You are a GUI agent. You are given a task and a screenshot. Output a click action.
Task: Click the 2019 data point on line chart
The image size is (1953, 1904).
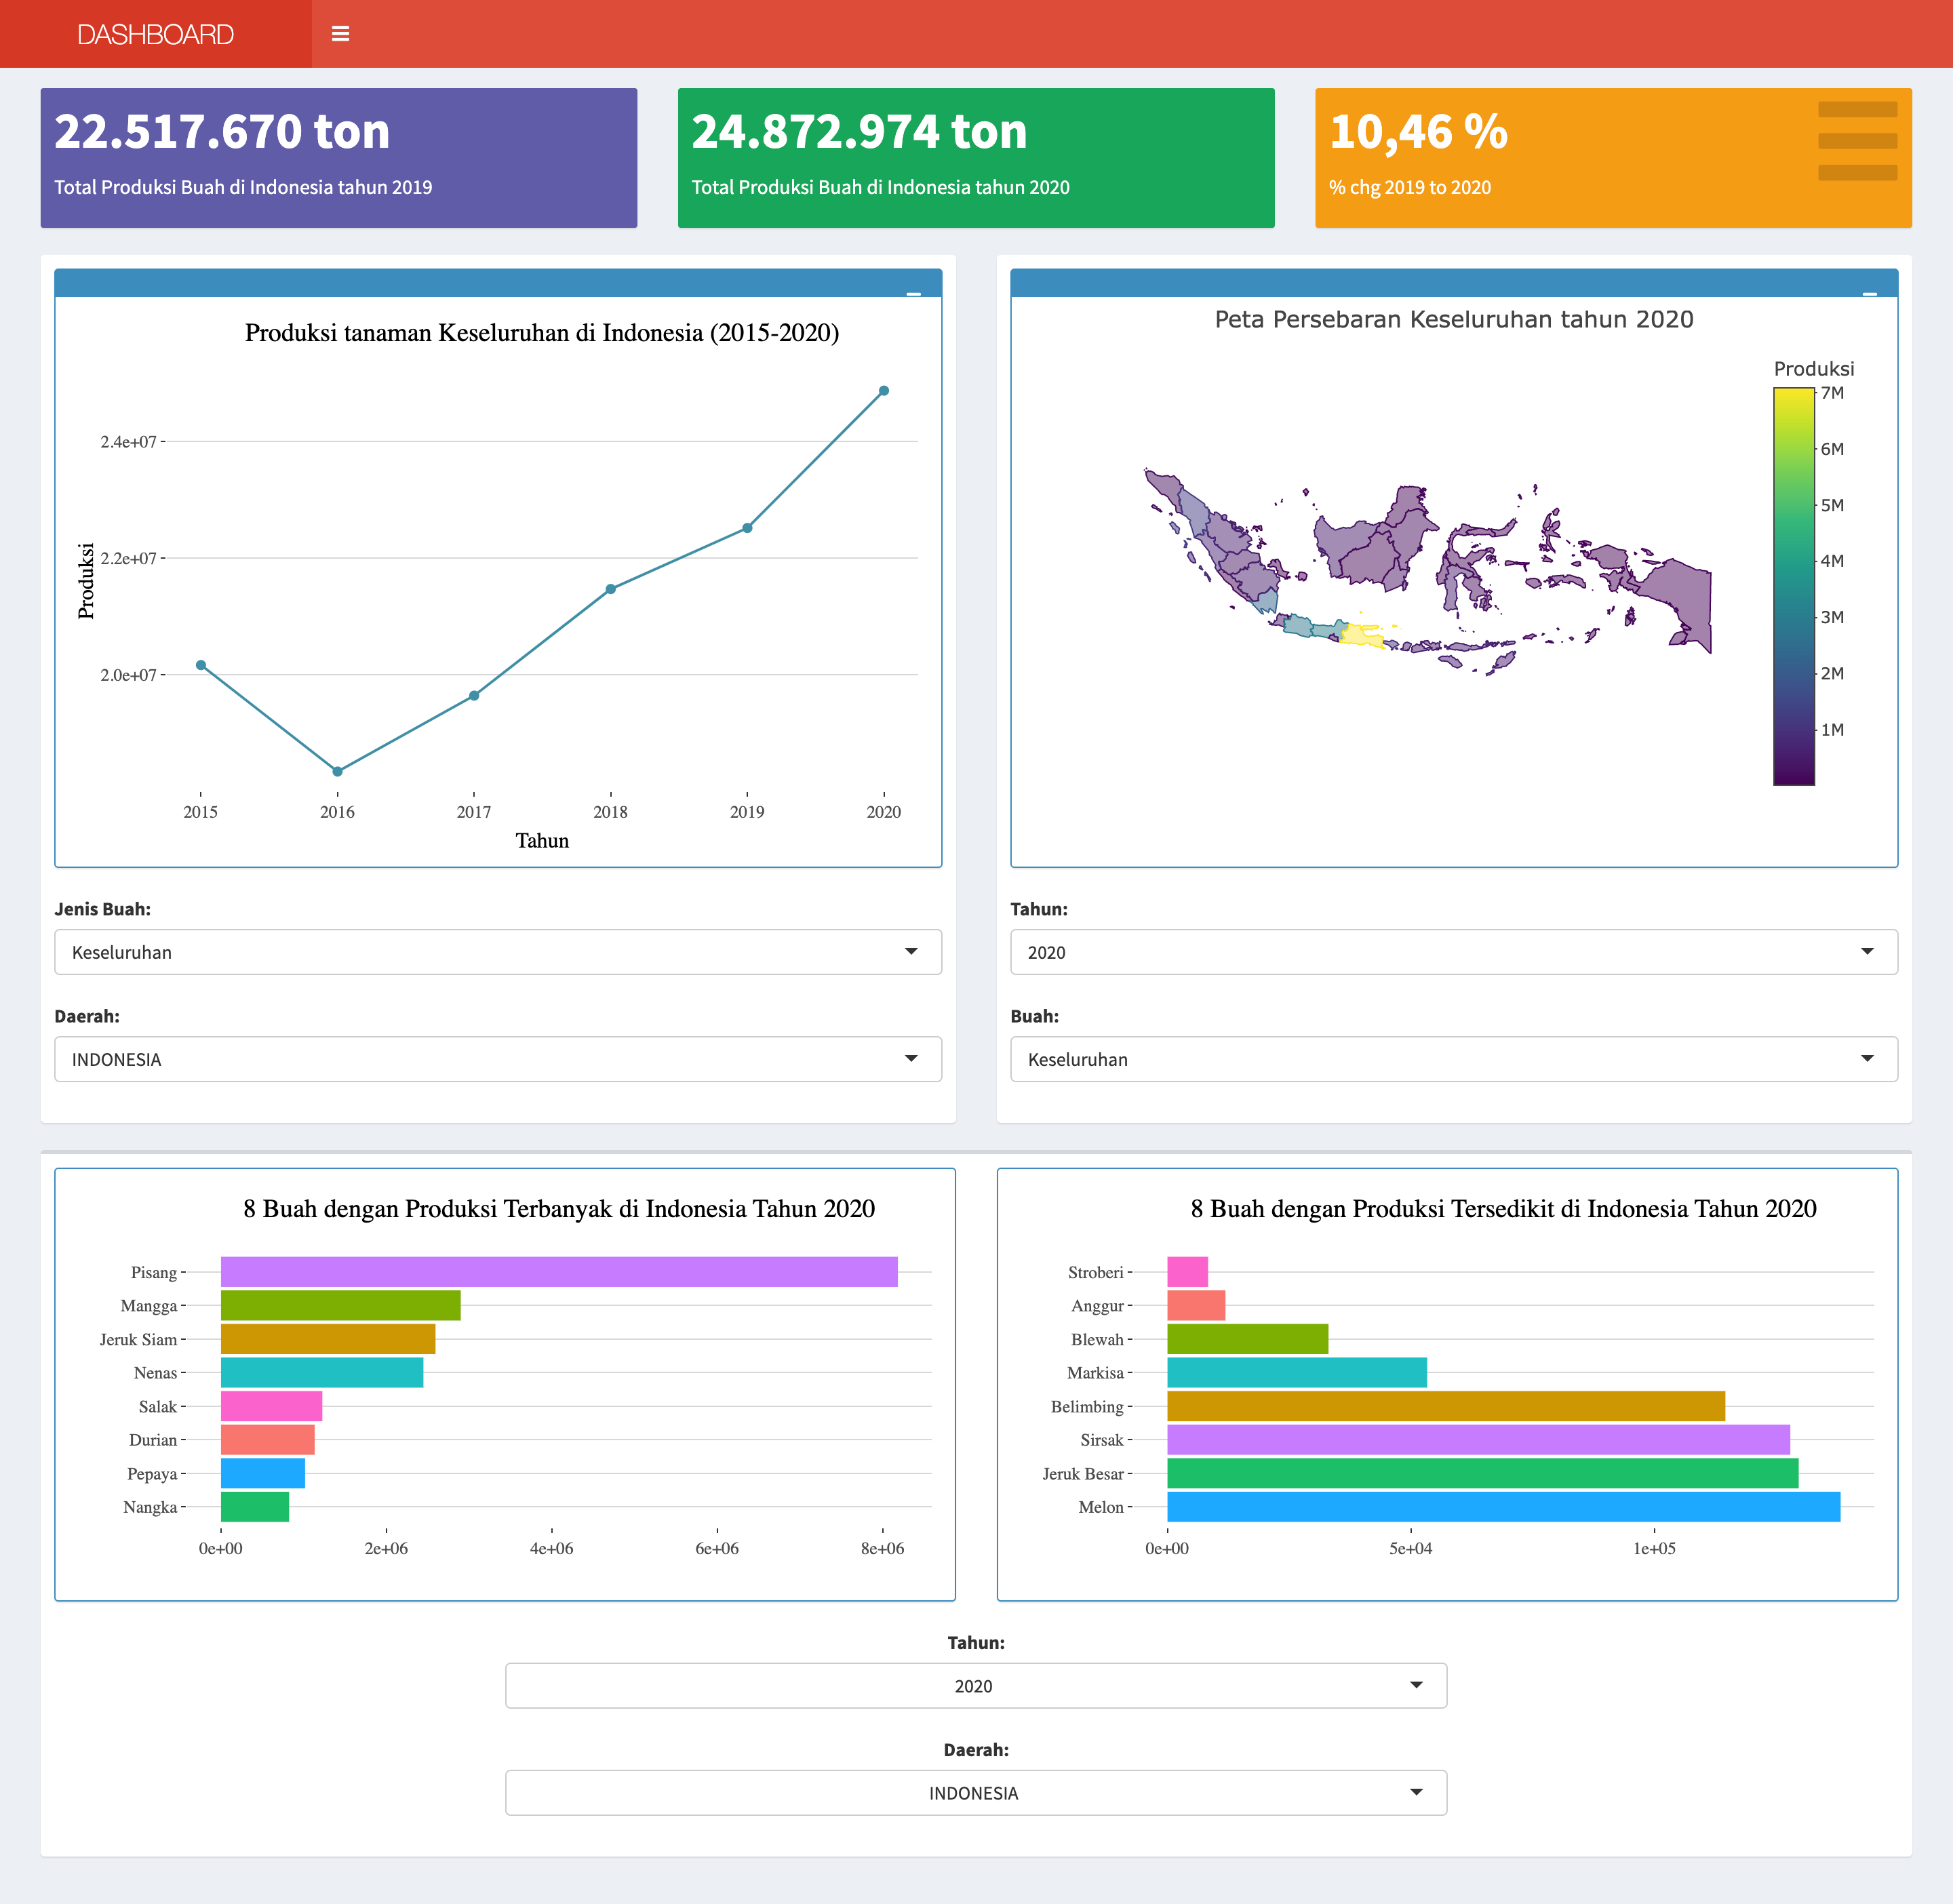(747, 528)
